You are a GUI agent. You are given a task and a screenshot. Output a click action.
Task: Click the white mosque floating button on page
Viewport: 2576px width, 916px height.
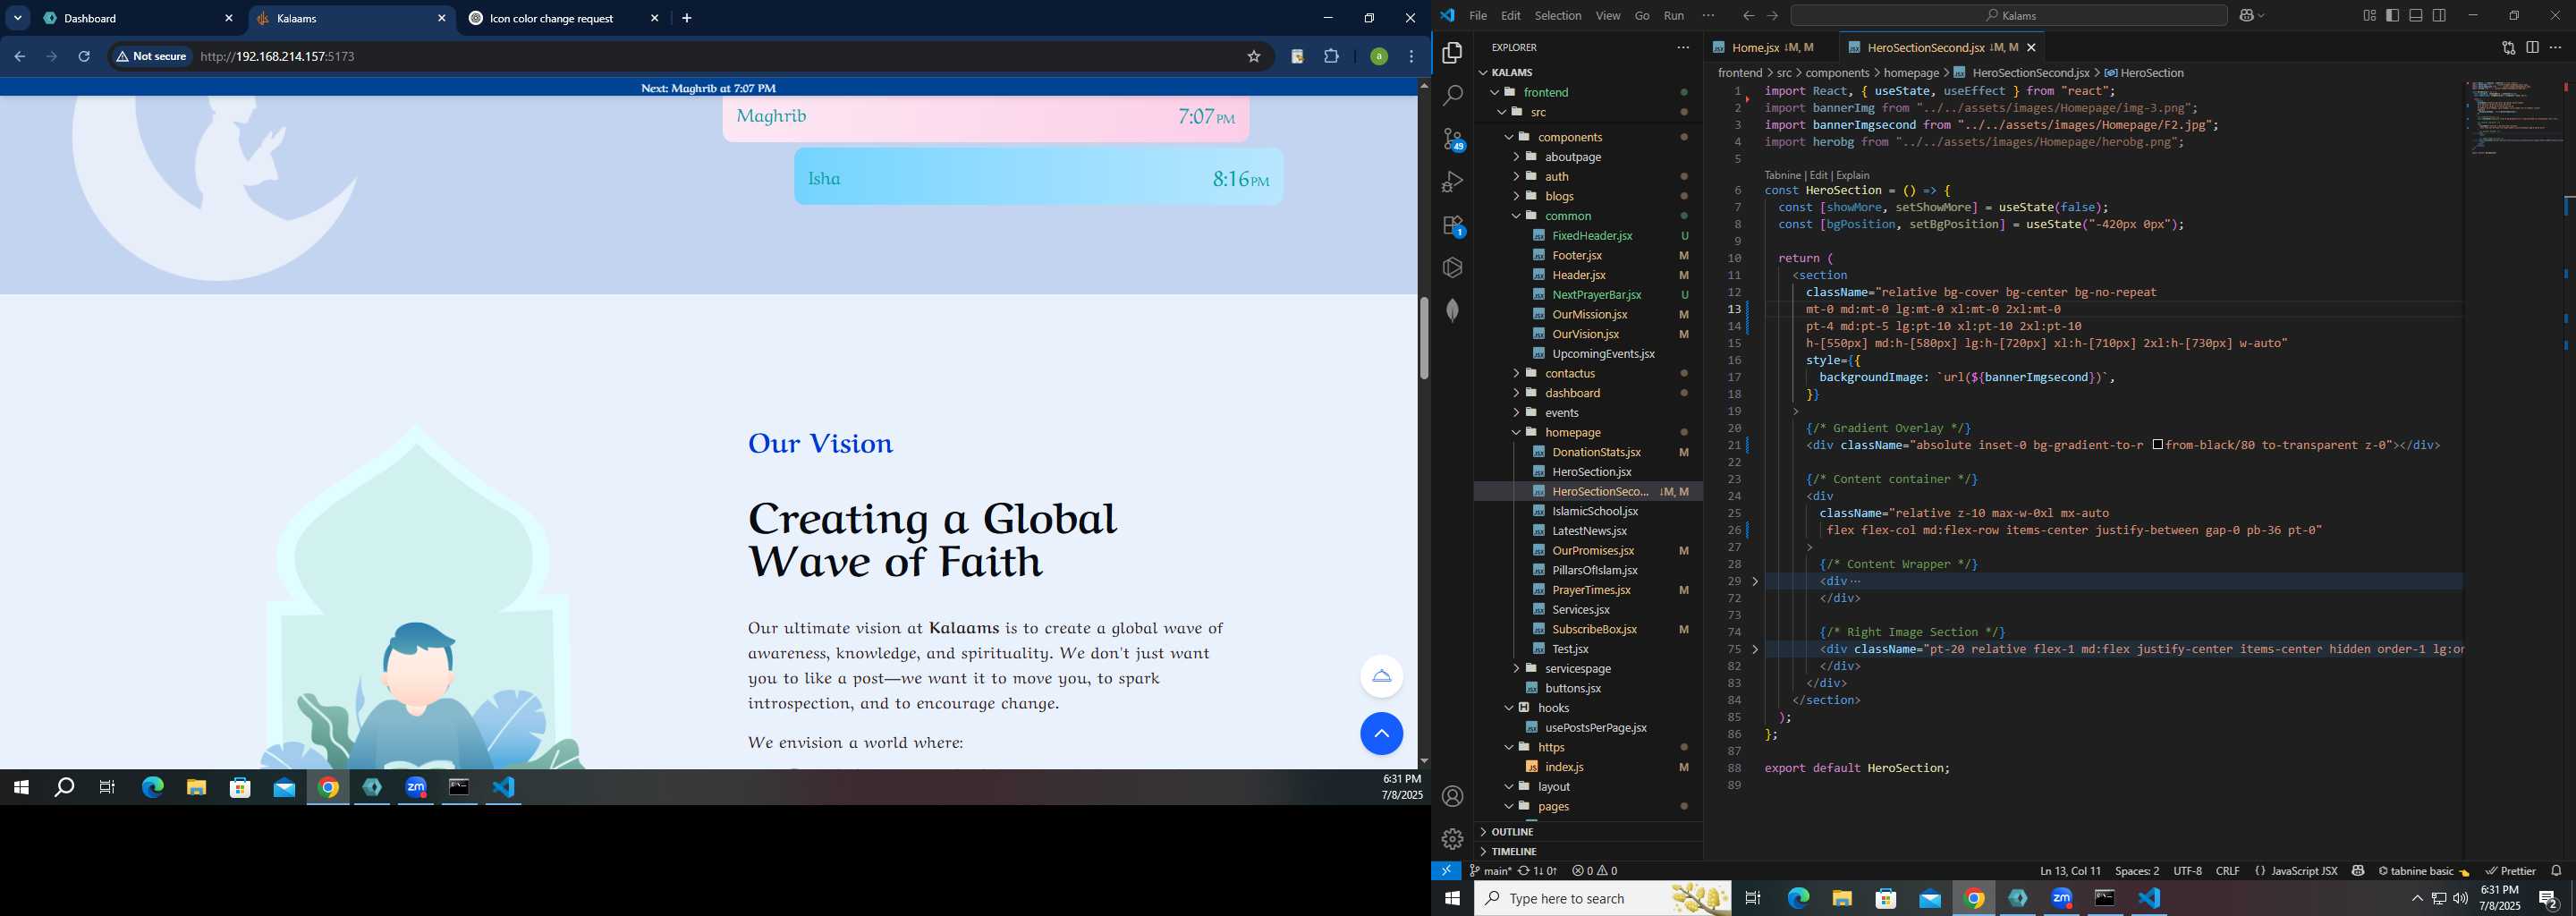pyautogui.click(x=1381, y=676)
